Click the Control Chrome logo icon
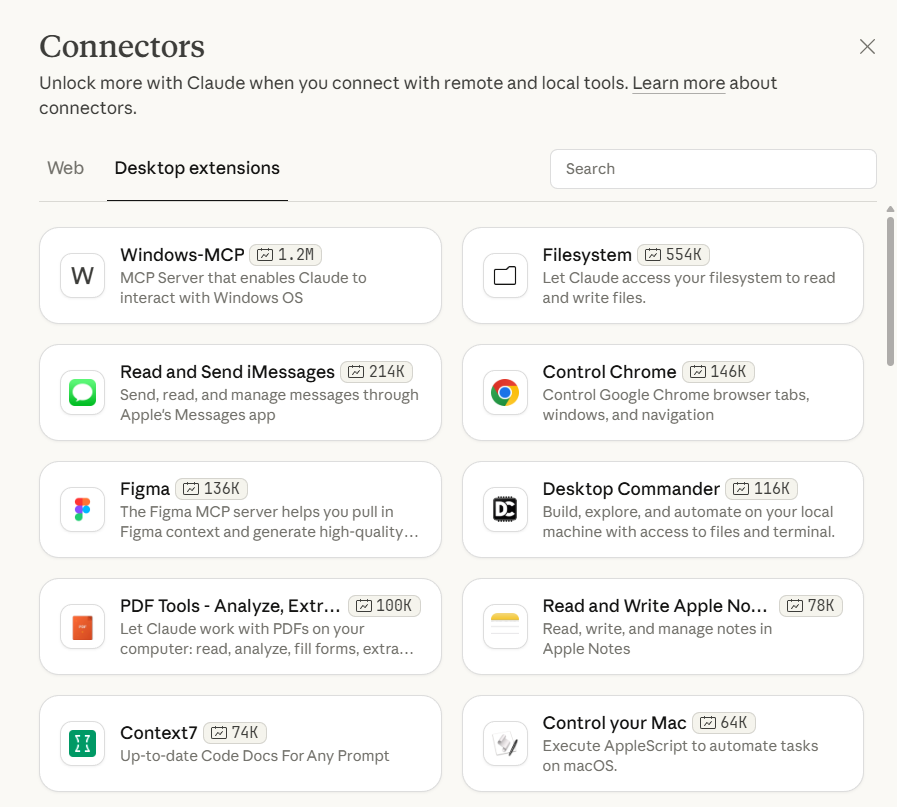Image resolution: width=897 pixels, height=807 pixels. pyautogui.click(x=505, y=393)
